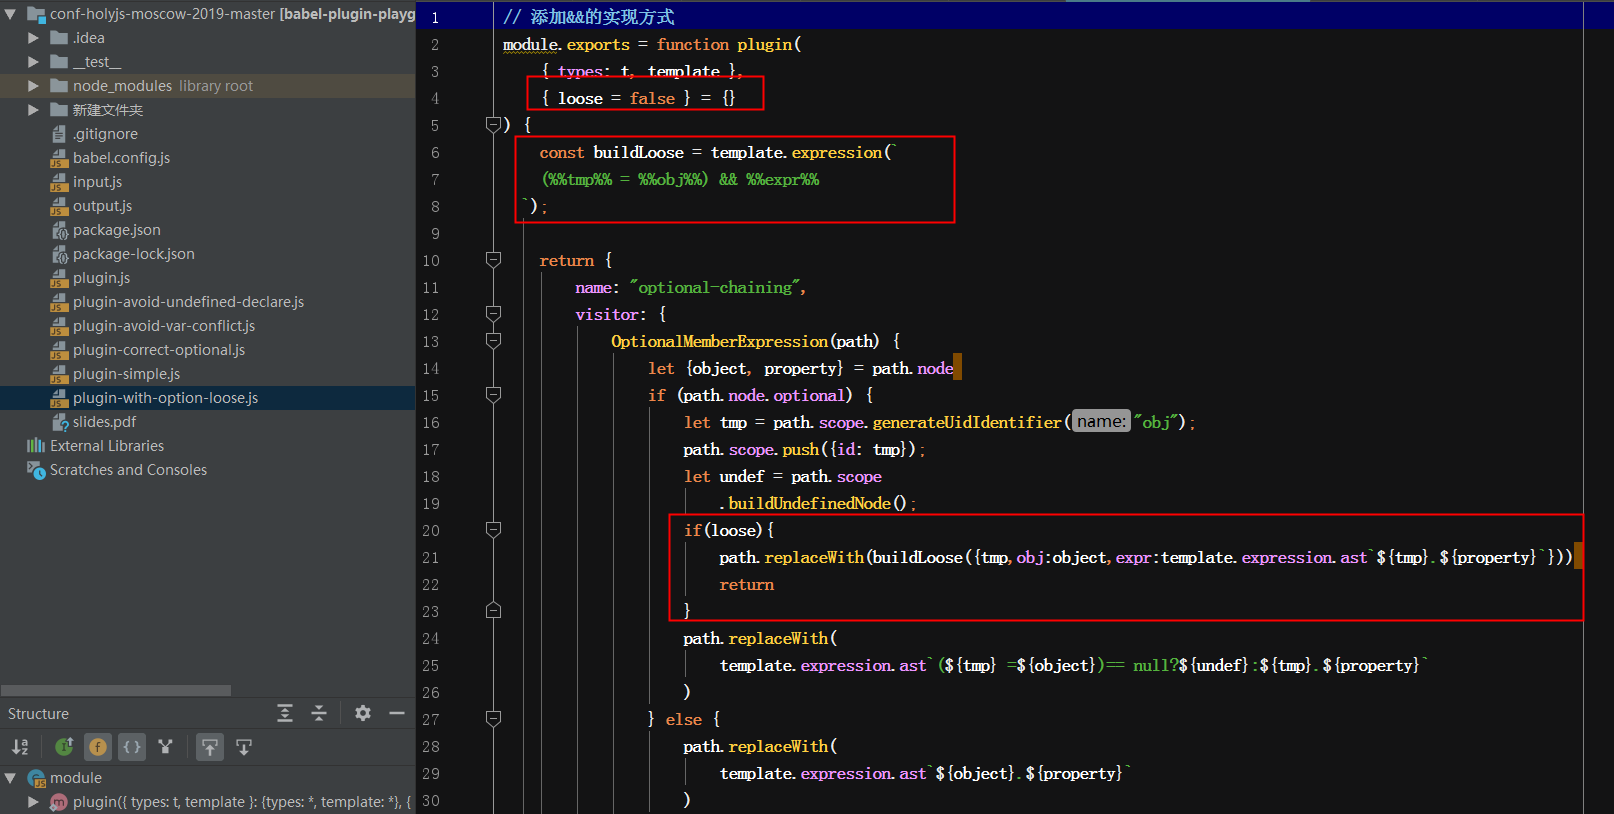
Task: Select Scratches and Consoles node
Action: (x=128, y=470)
